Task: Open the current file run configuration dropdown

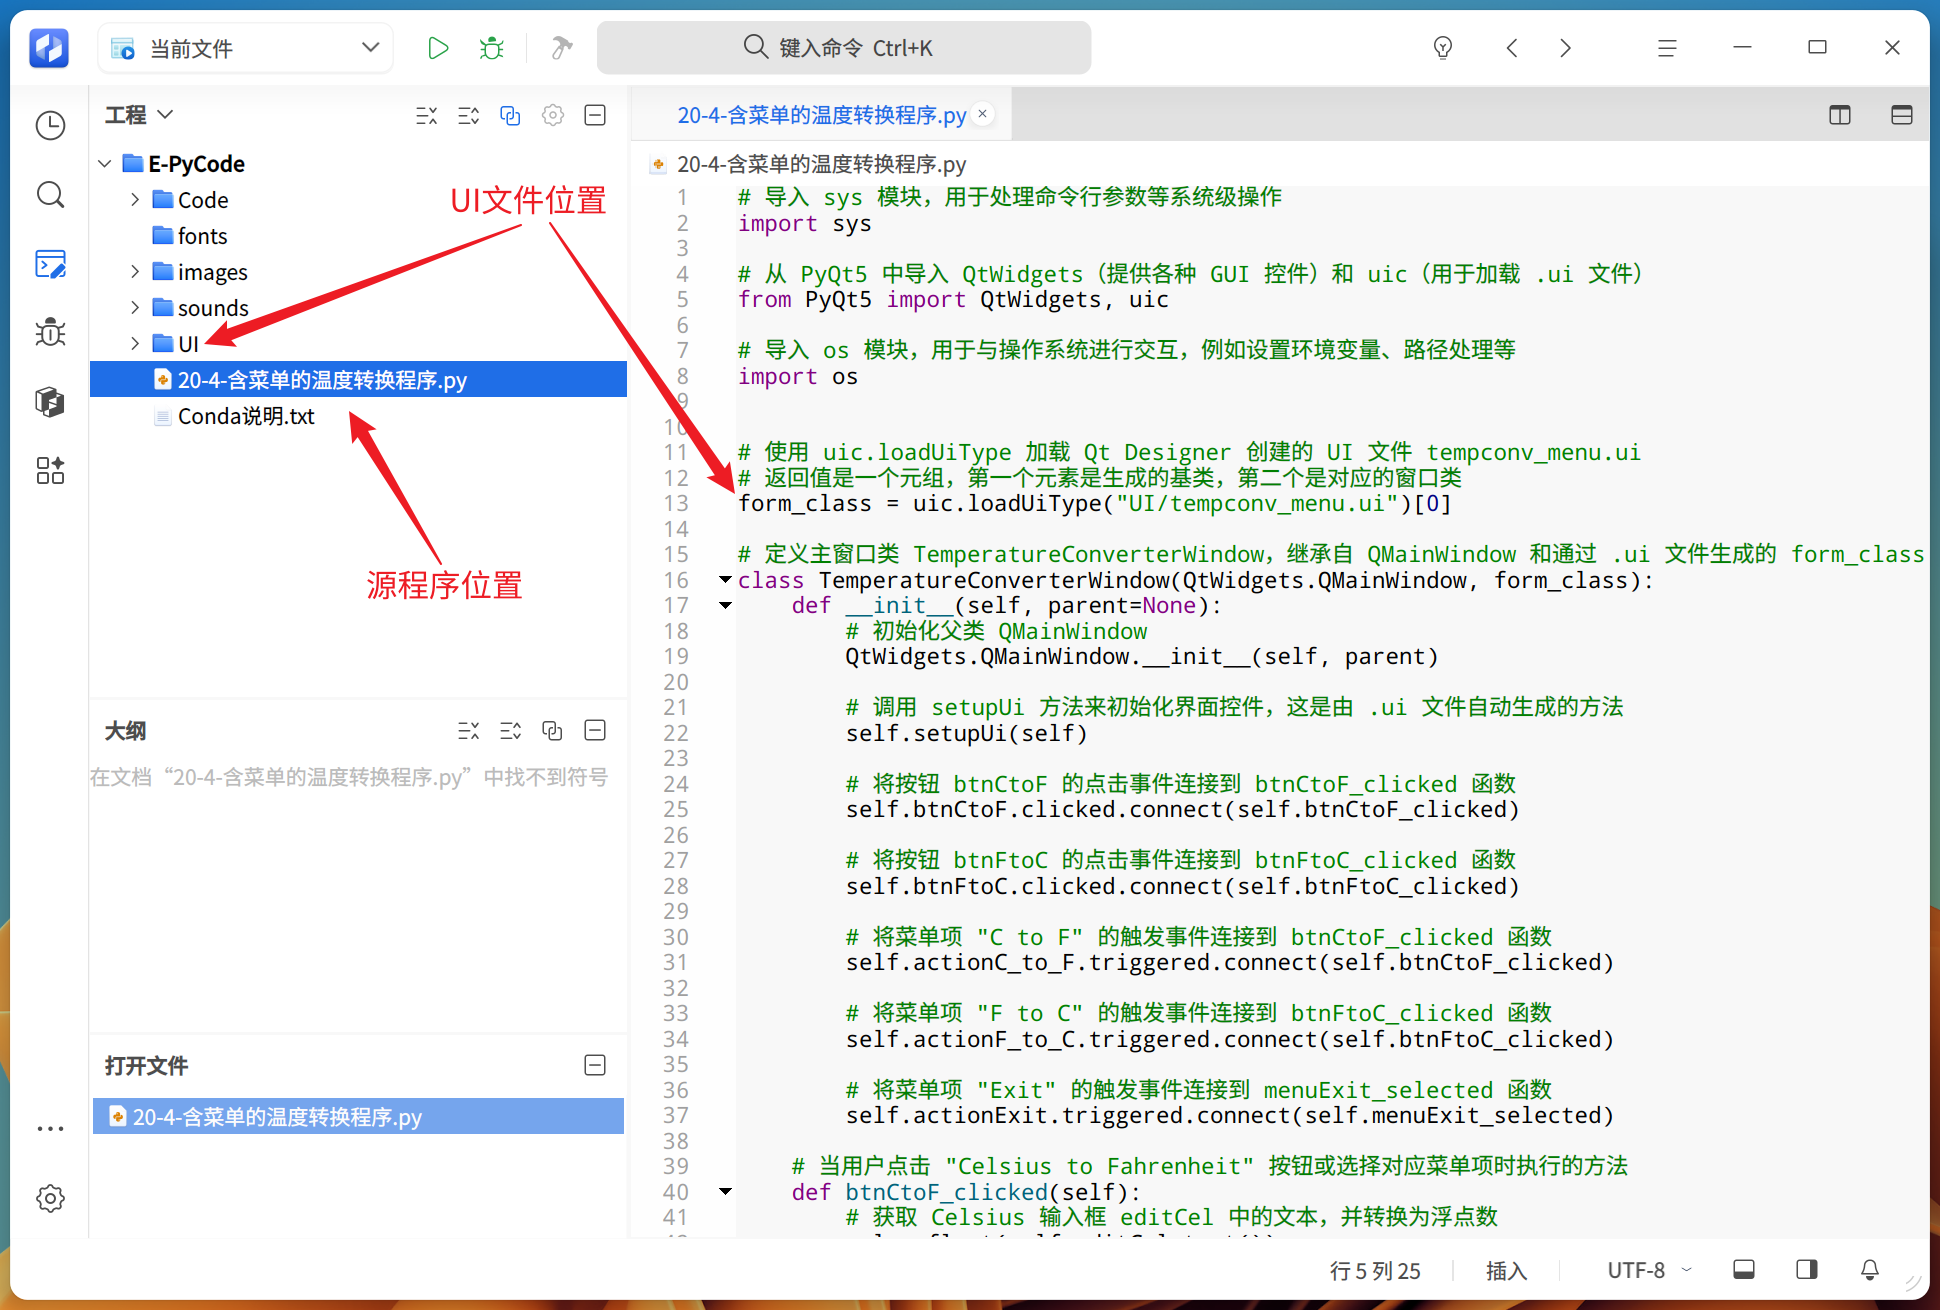Action: [x=246, y=48]
